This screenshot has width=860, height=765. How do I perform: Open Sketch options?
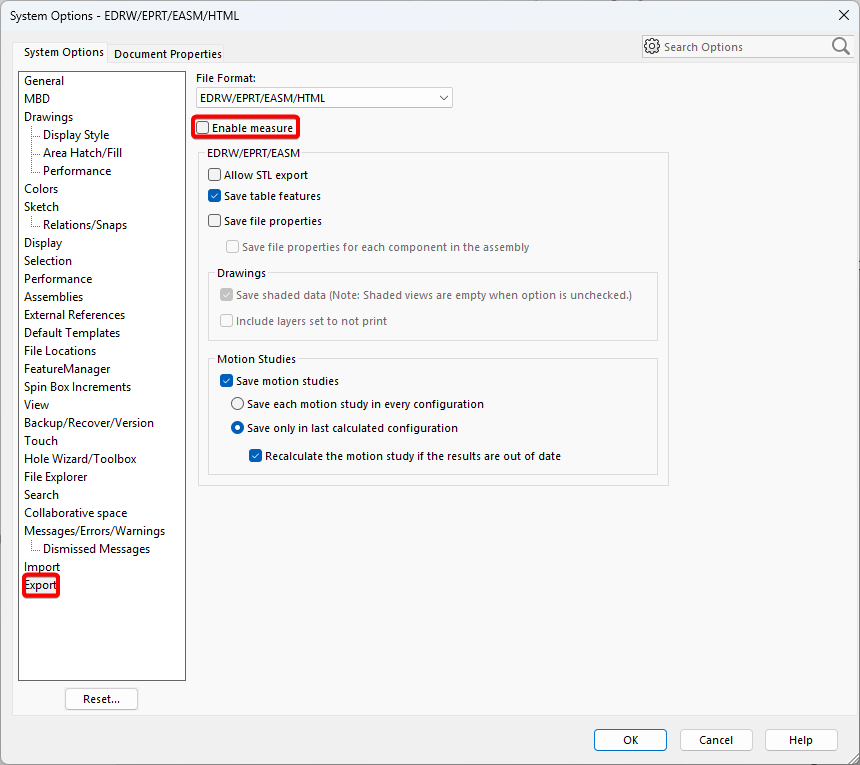(x=41, y=207)
